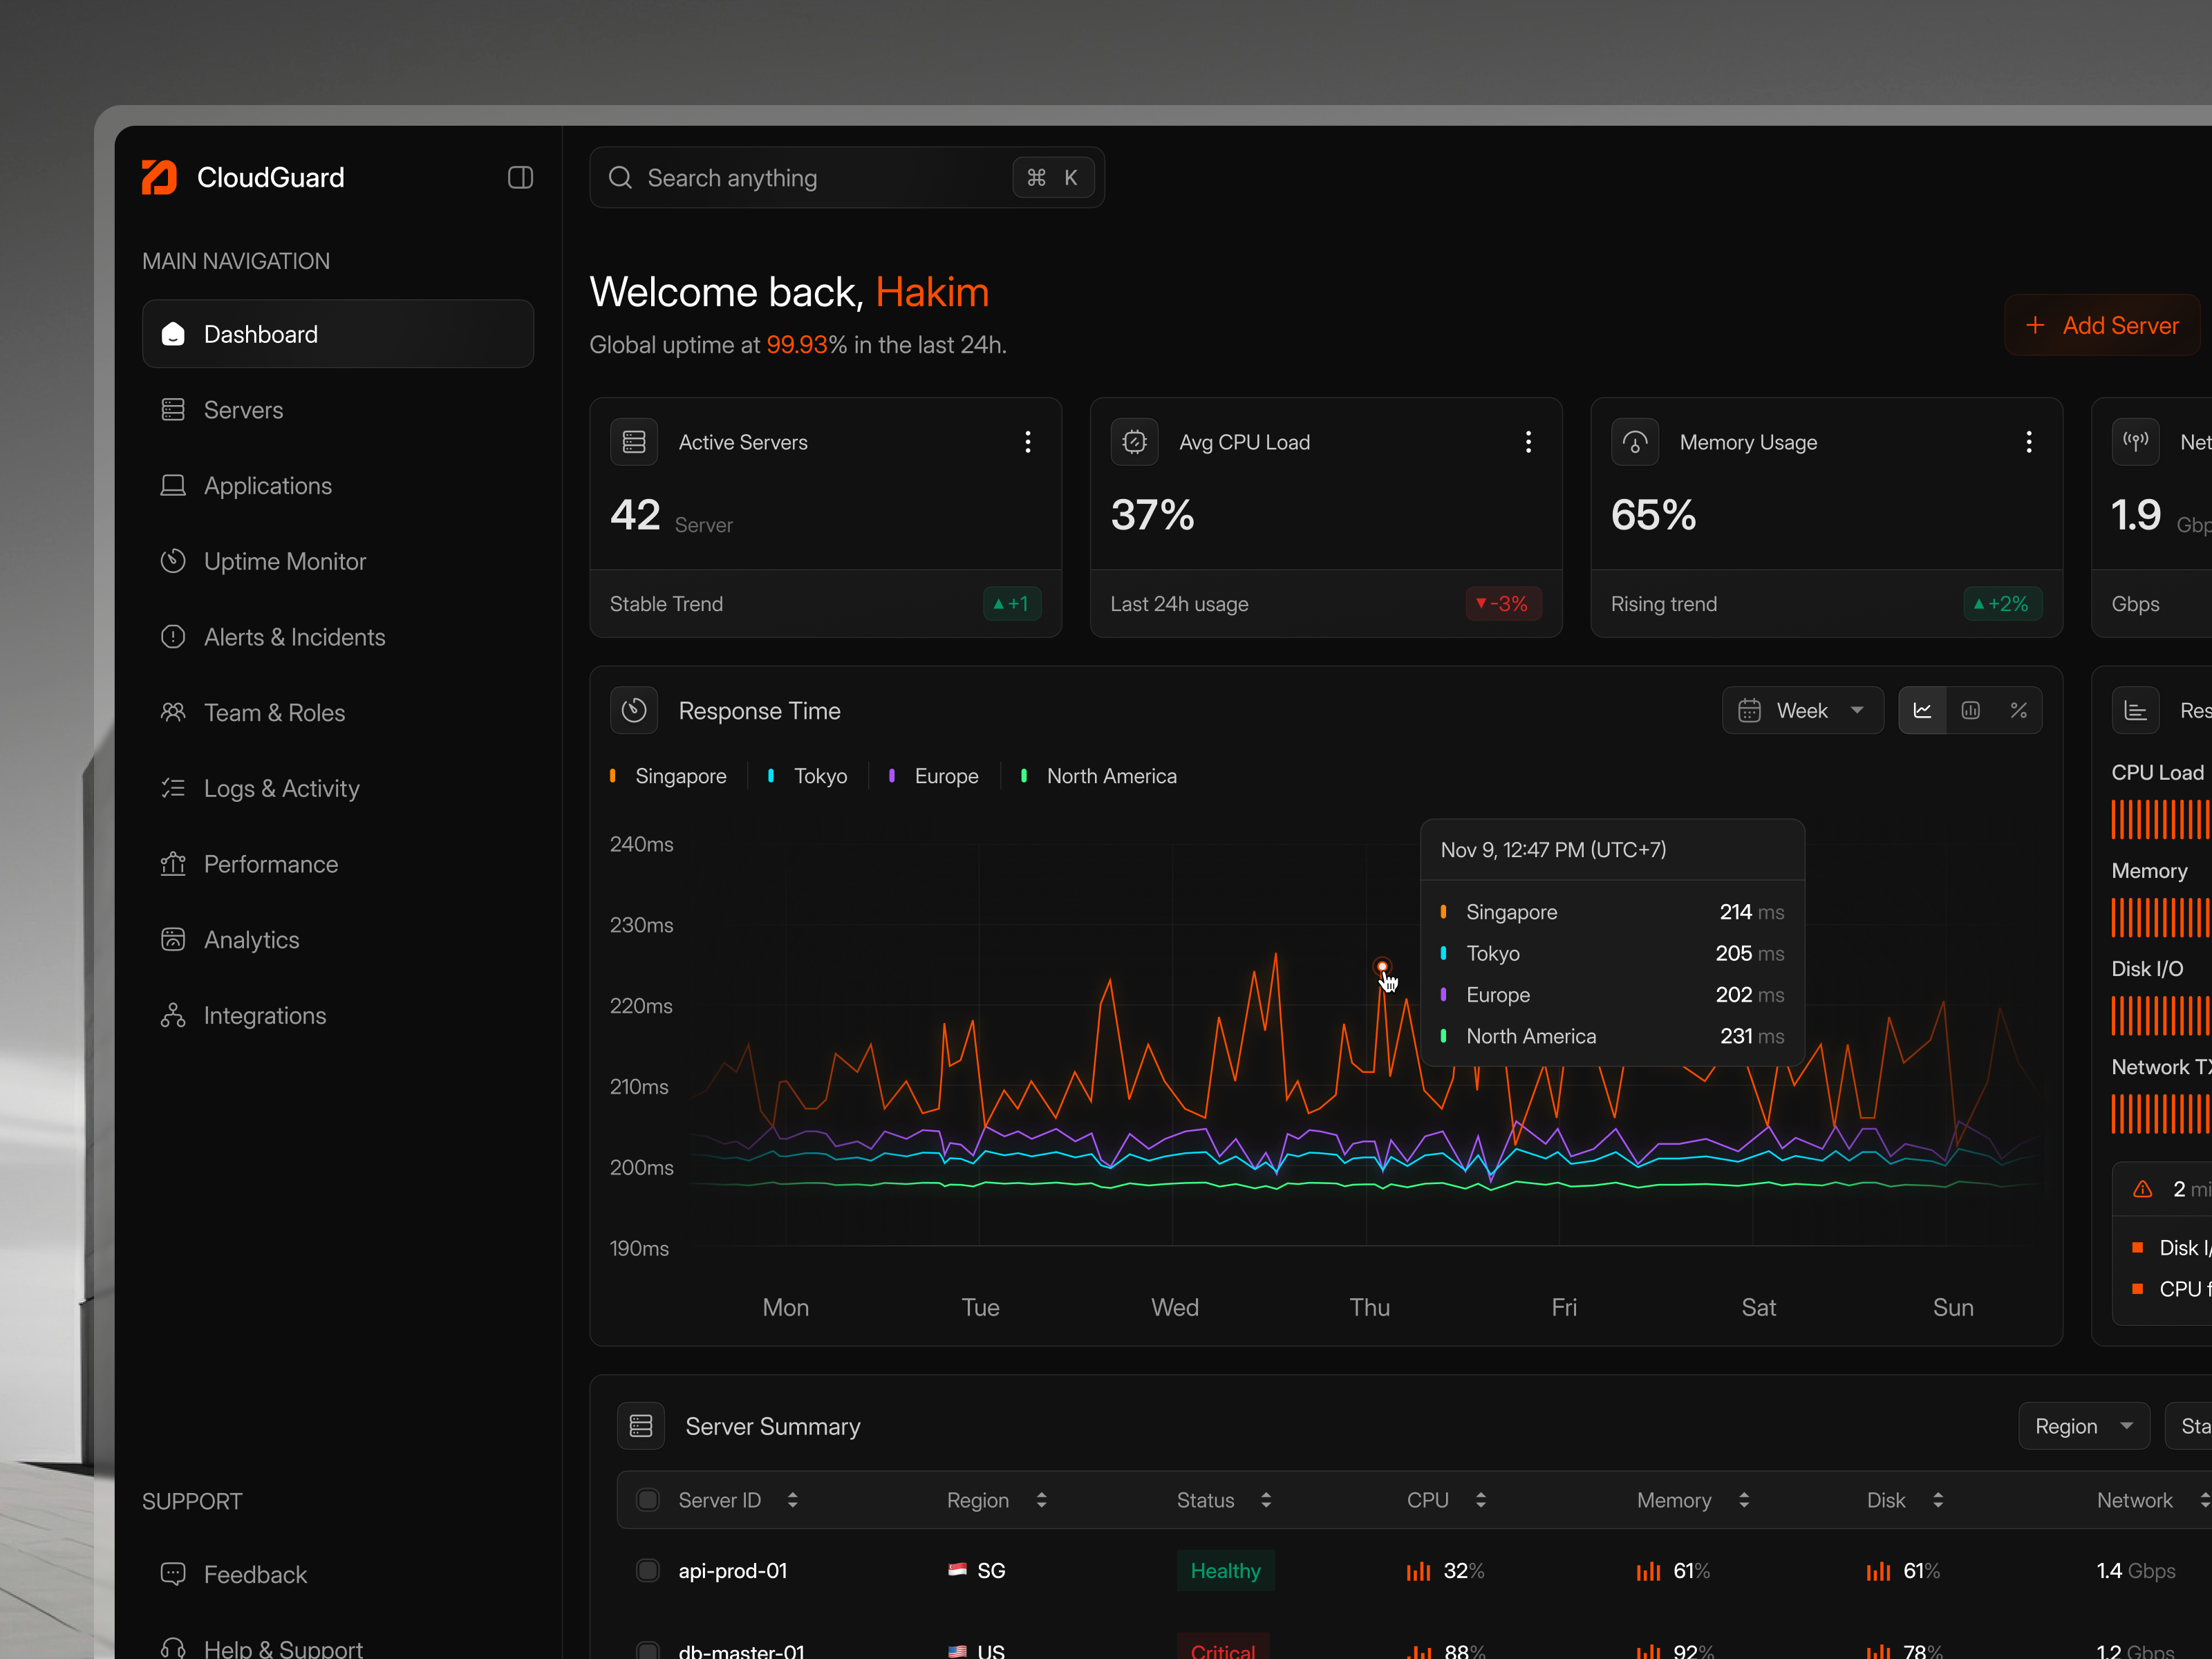This screenshot has width=2212, height=1659.
Task: Open the Memory Usage options menu
Action: (x=2029, y=441)
